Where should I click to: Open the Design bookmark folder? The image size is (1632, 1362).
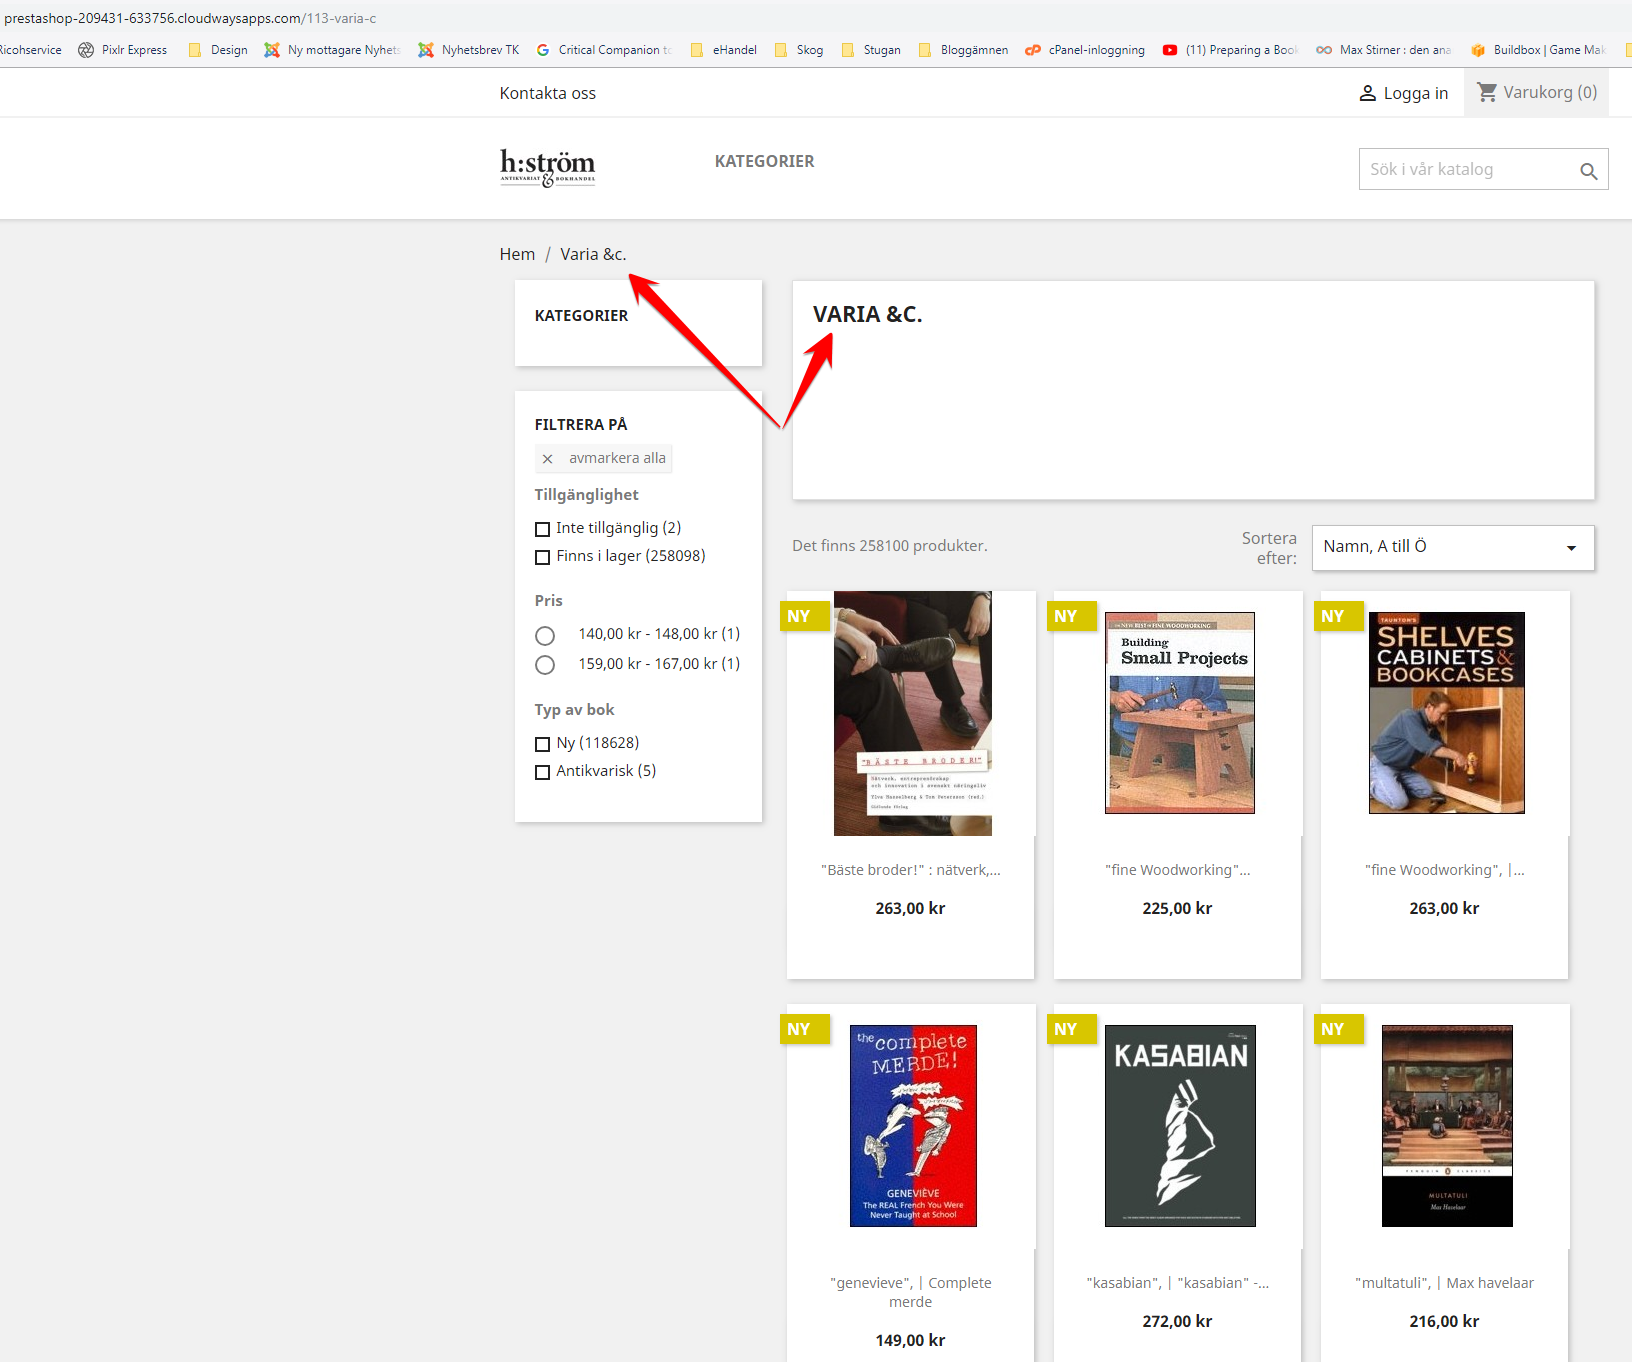218,50
